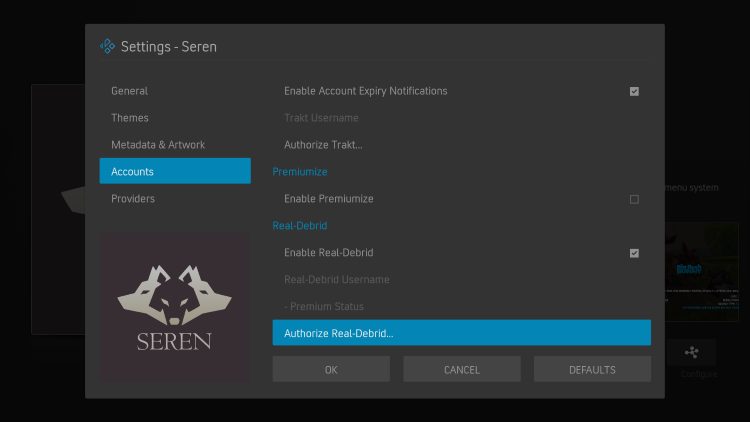Screen dimensions: 750x422
Task: Toggle Enable Account Expiry Notifications checkbox
Action: pyautogui.click(x=634, y=91)
